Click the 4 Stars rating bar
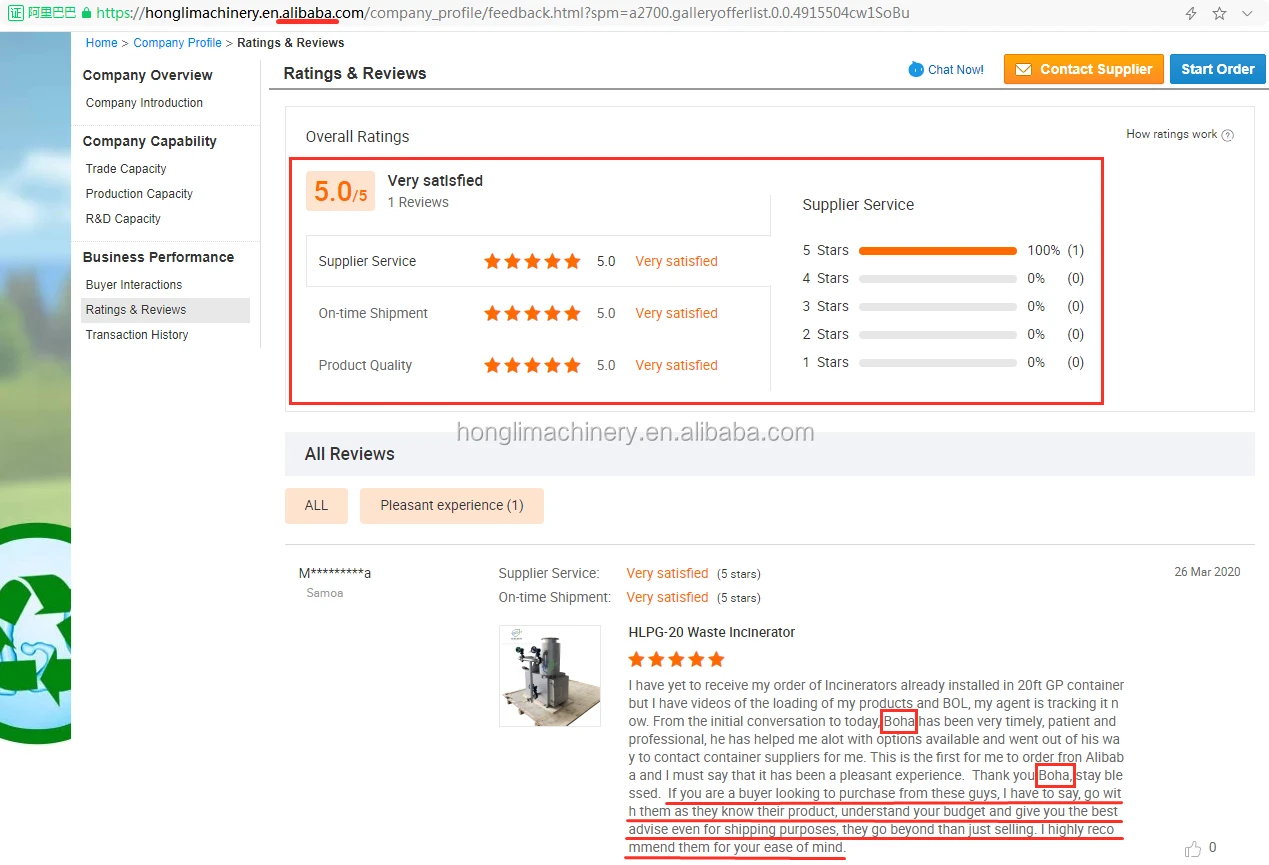The width and height of the screenshot is (1269, 865). [938, 278]
